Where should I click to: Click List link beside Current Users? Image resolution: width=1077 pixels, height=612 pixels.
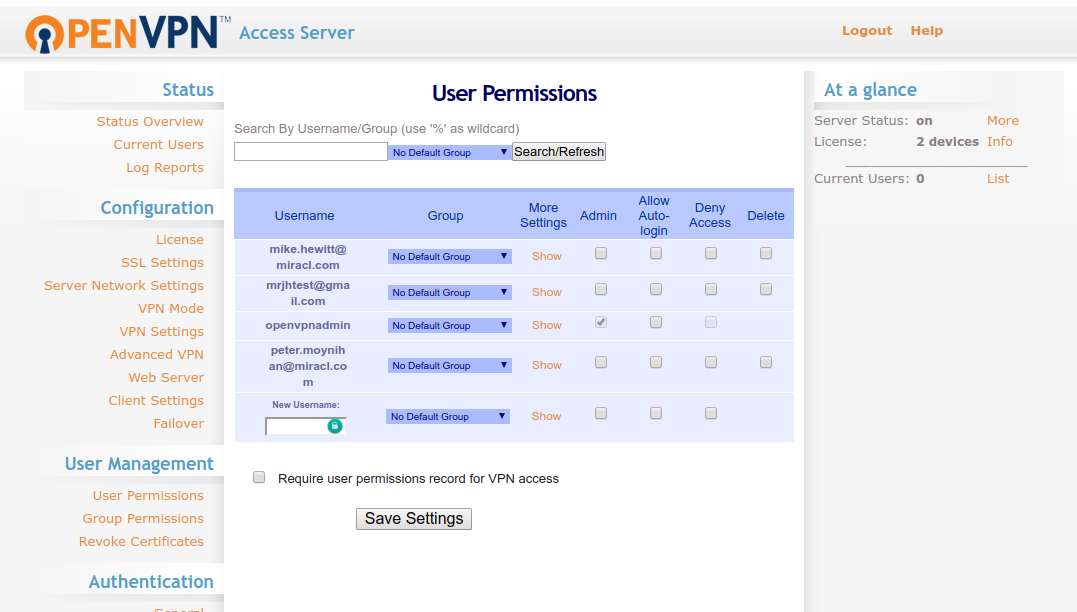(x=998, y=179)
